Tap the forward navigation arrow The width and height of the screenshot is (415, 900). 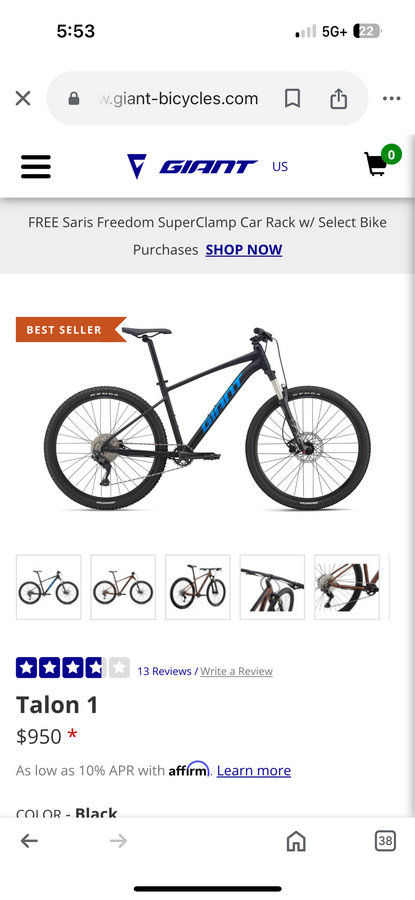pos(118,841)
